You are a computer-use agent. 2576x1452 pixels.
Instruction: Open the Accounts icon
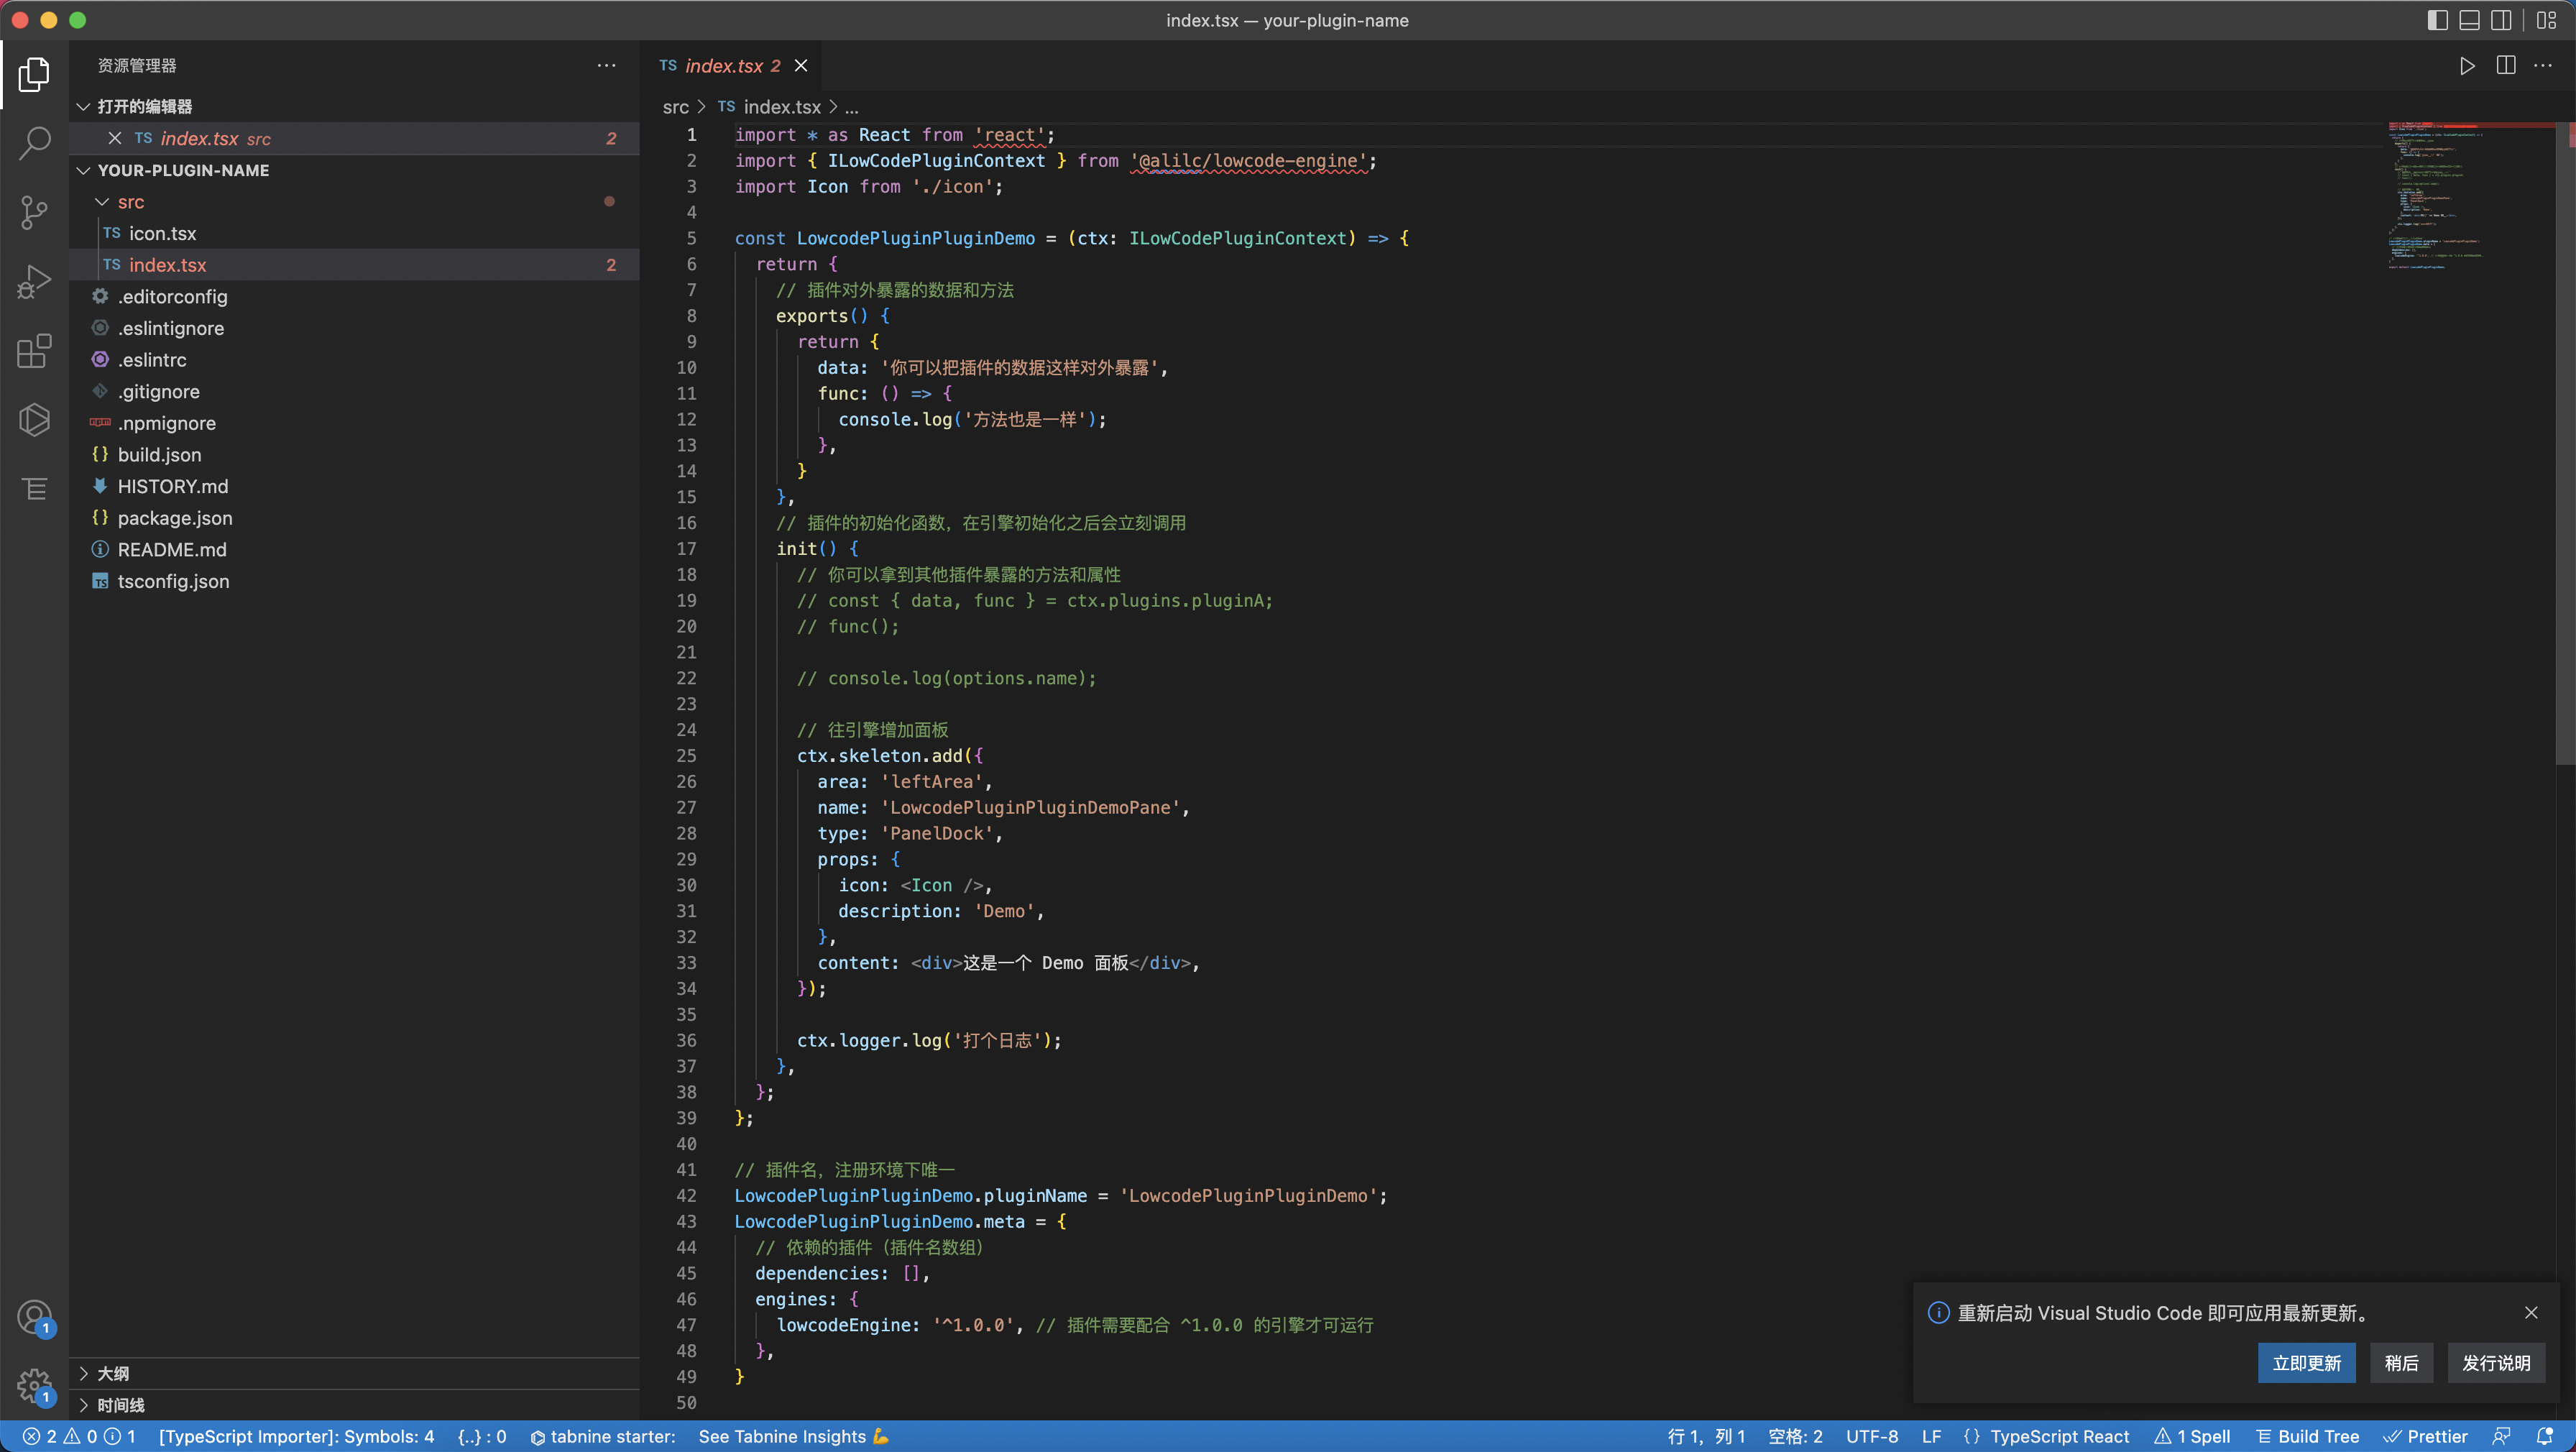point(34,1317)
